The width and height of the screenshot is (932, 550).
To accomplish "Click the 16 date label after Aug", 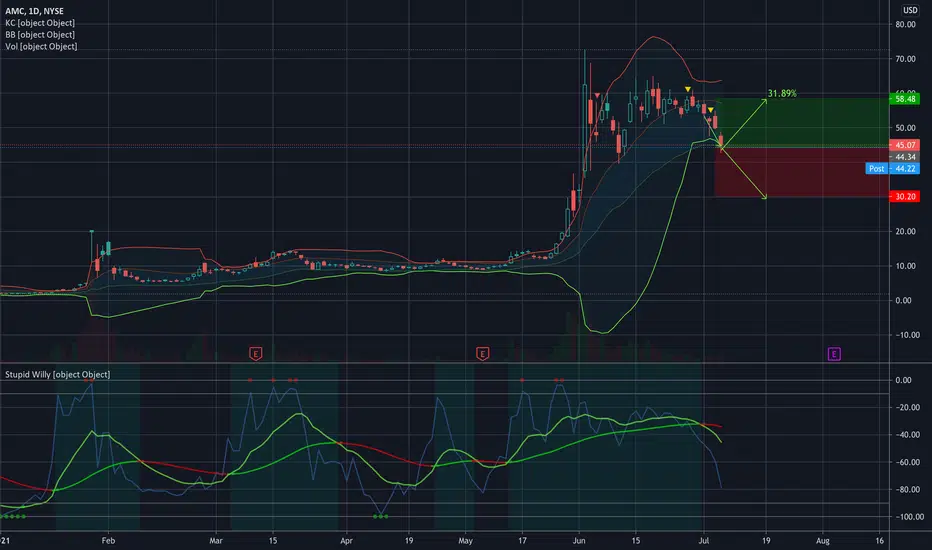I will click(x=880, y=540).
